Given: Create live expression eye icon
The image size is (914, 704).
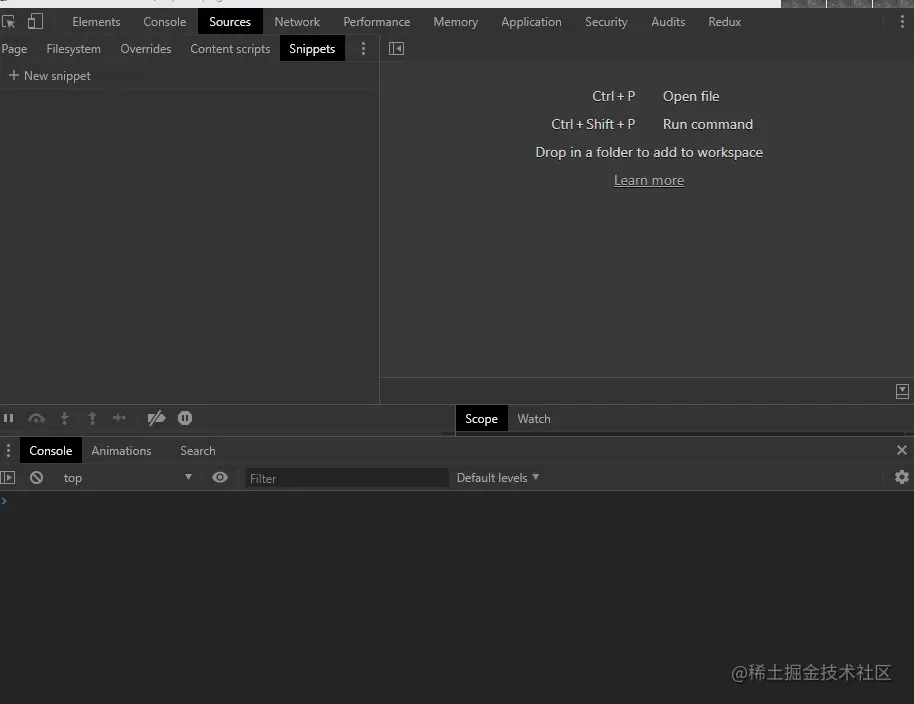Looking at the screenshot, I should tap(220, 478).
